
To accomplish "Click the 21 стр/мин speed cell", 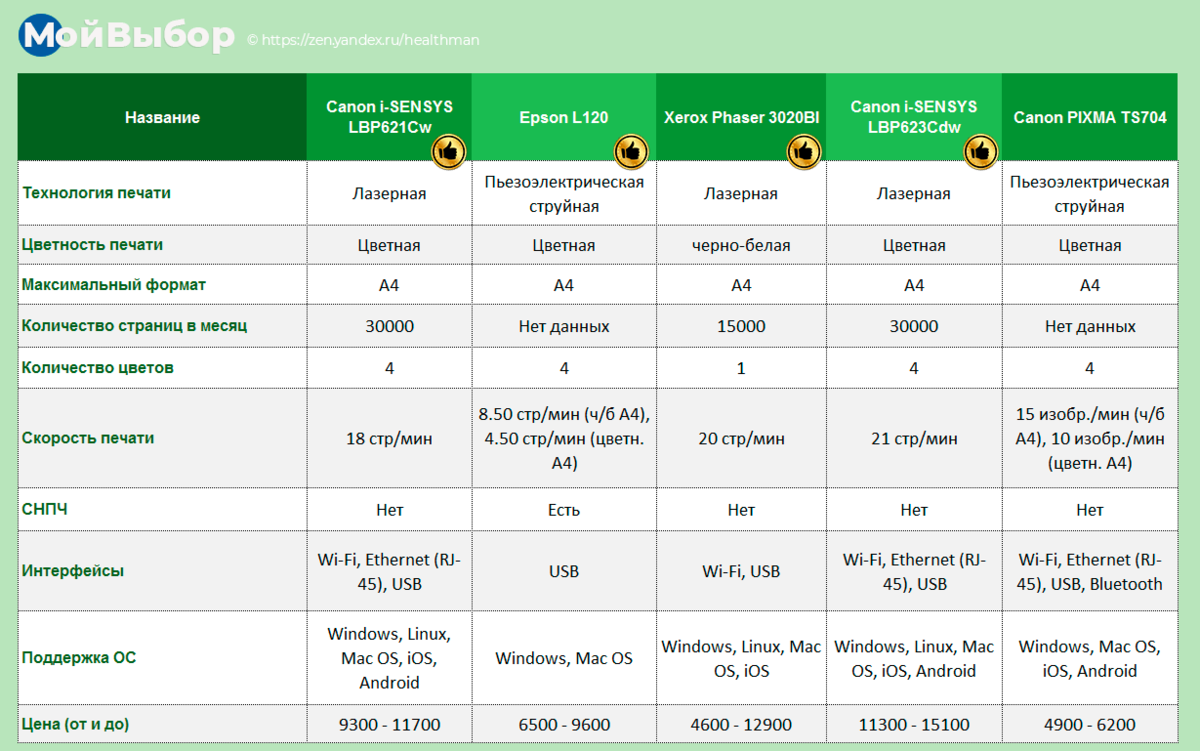I will click(x=914, y=438).
